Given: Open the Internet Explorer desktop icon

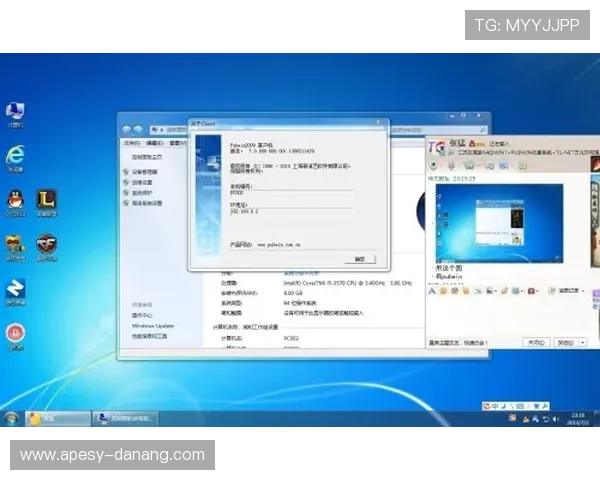Looking at the screenshot, I should [16, 155].
